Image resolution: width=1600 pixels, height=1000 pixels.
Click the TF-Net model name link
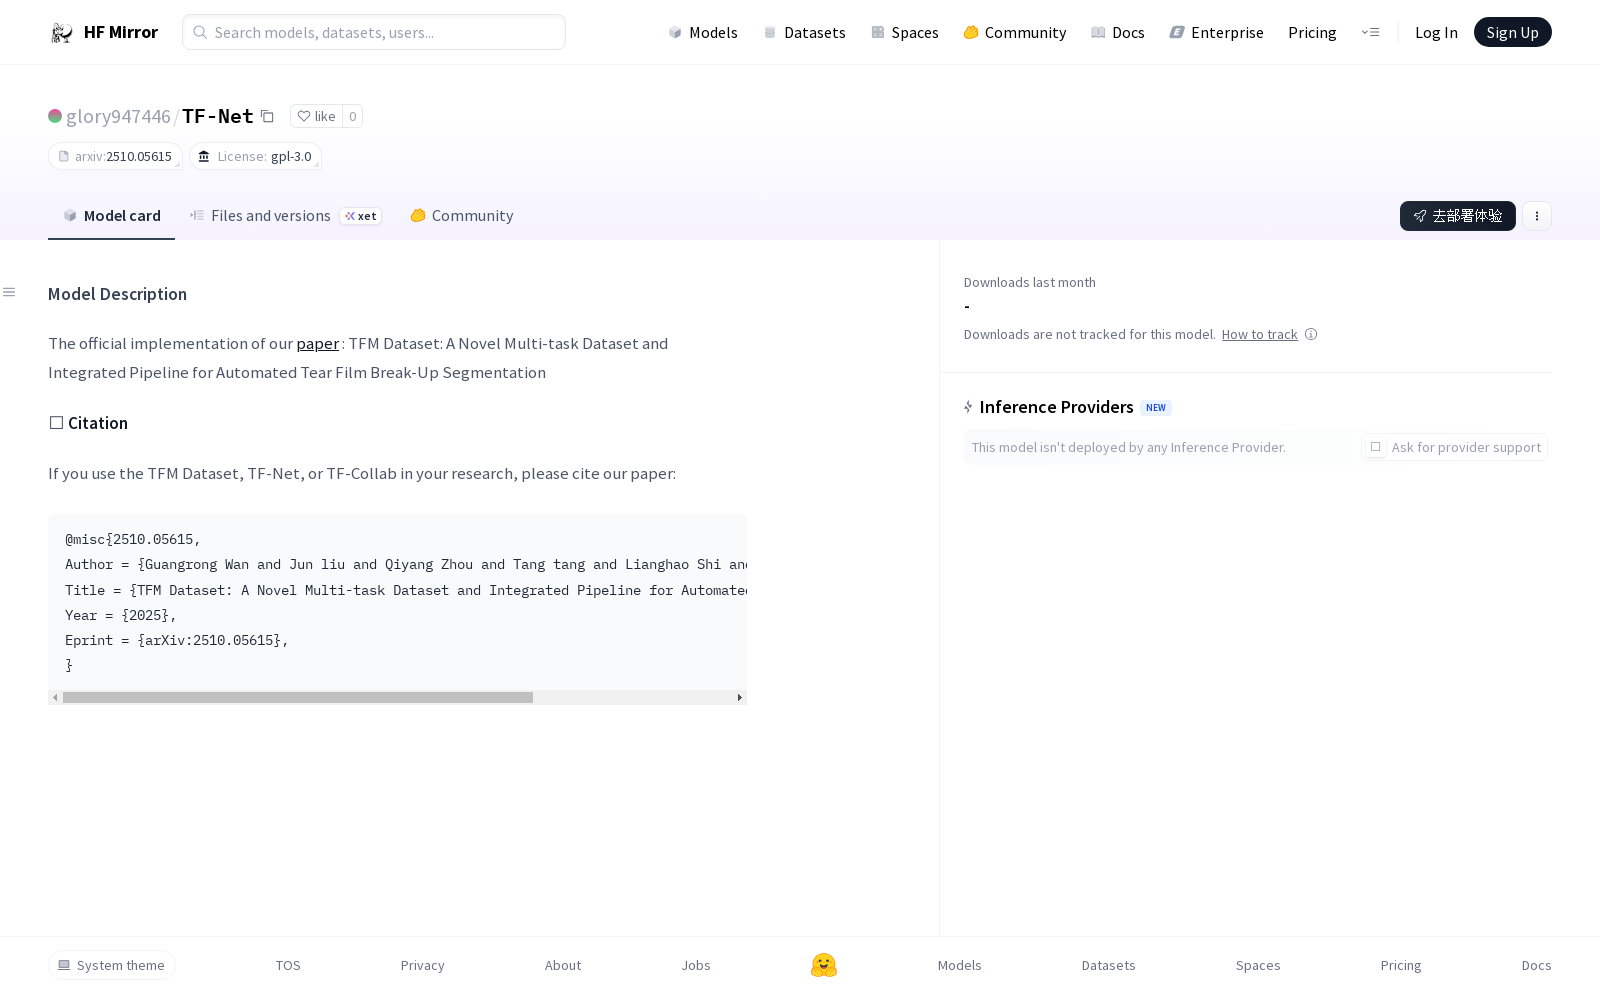click(x=218, y=116)
